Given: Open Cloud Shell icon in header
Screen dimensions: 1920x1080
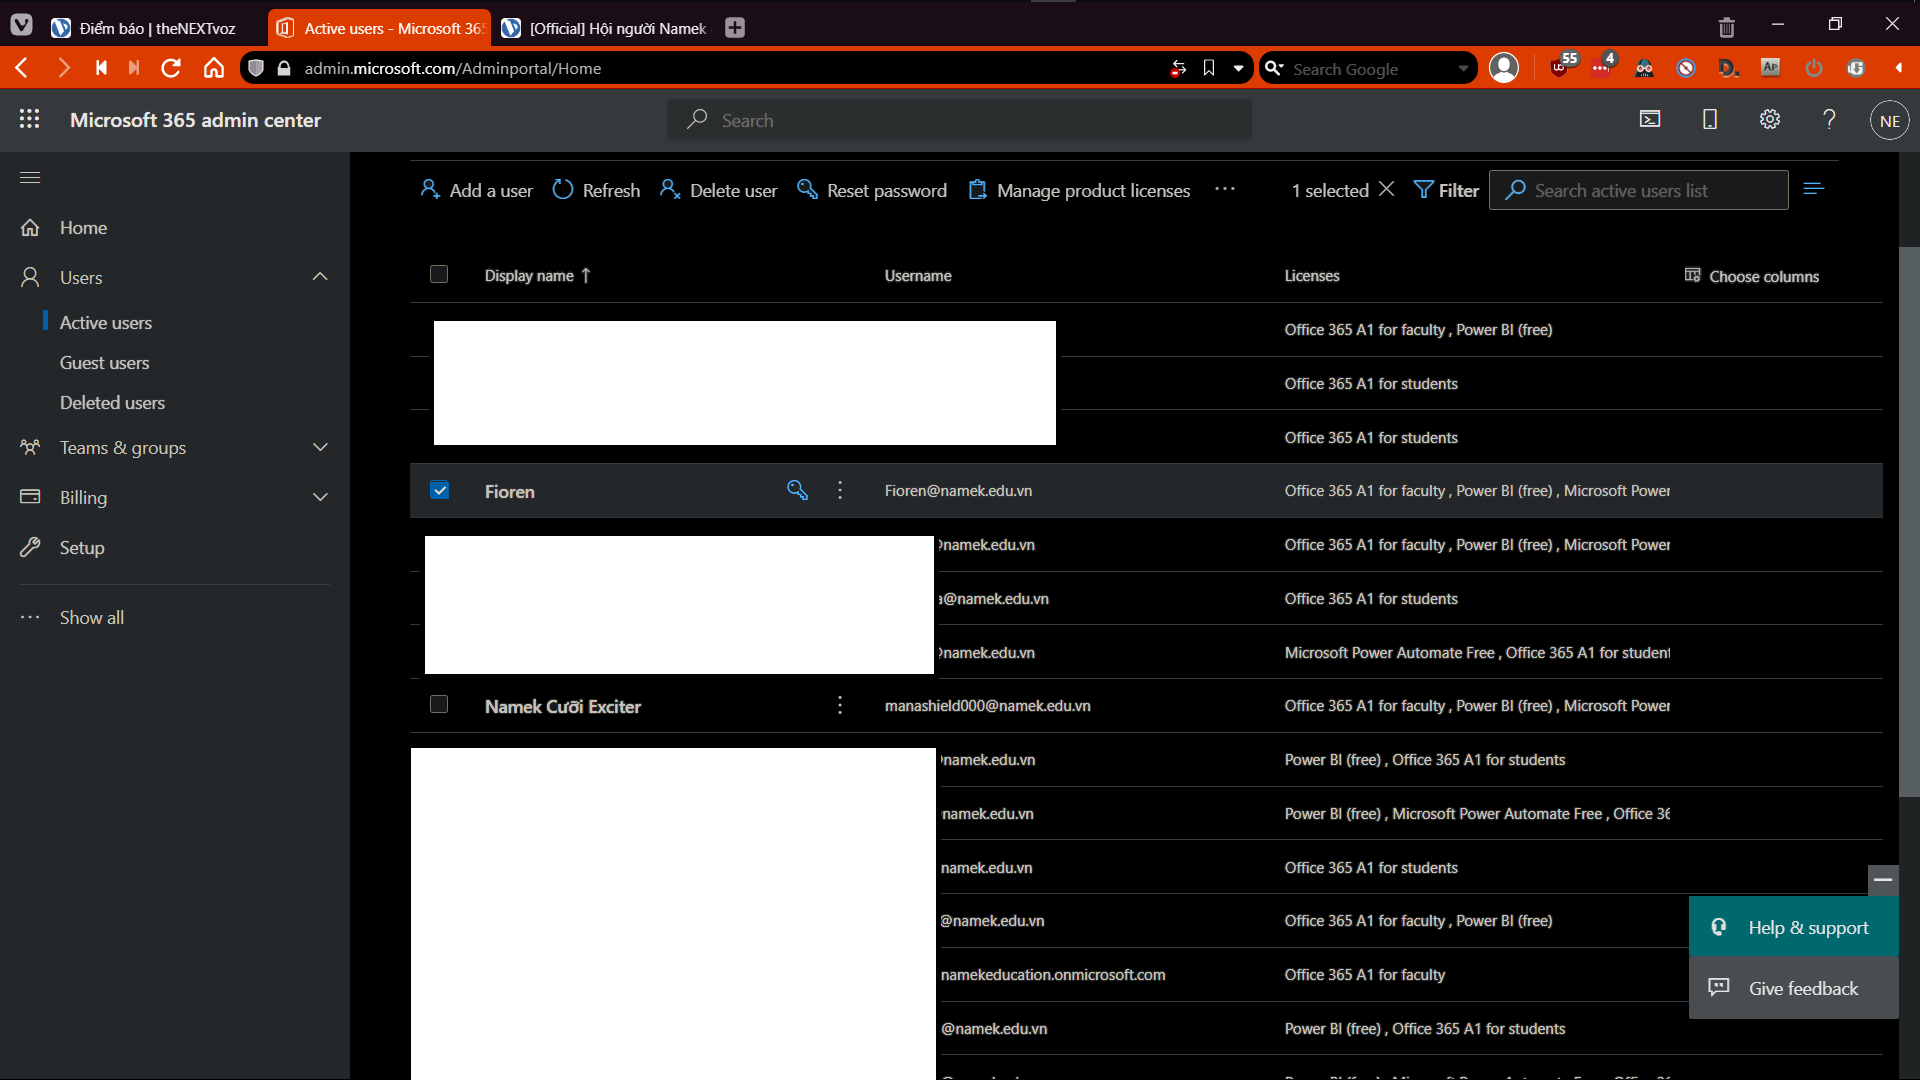Looking at the screenshot, I should tap(1650, 119).
